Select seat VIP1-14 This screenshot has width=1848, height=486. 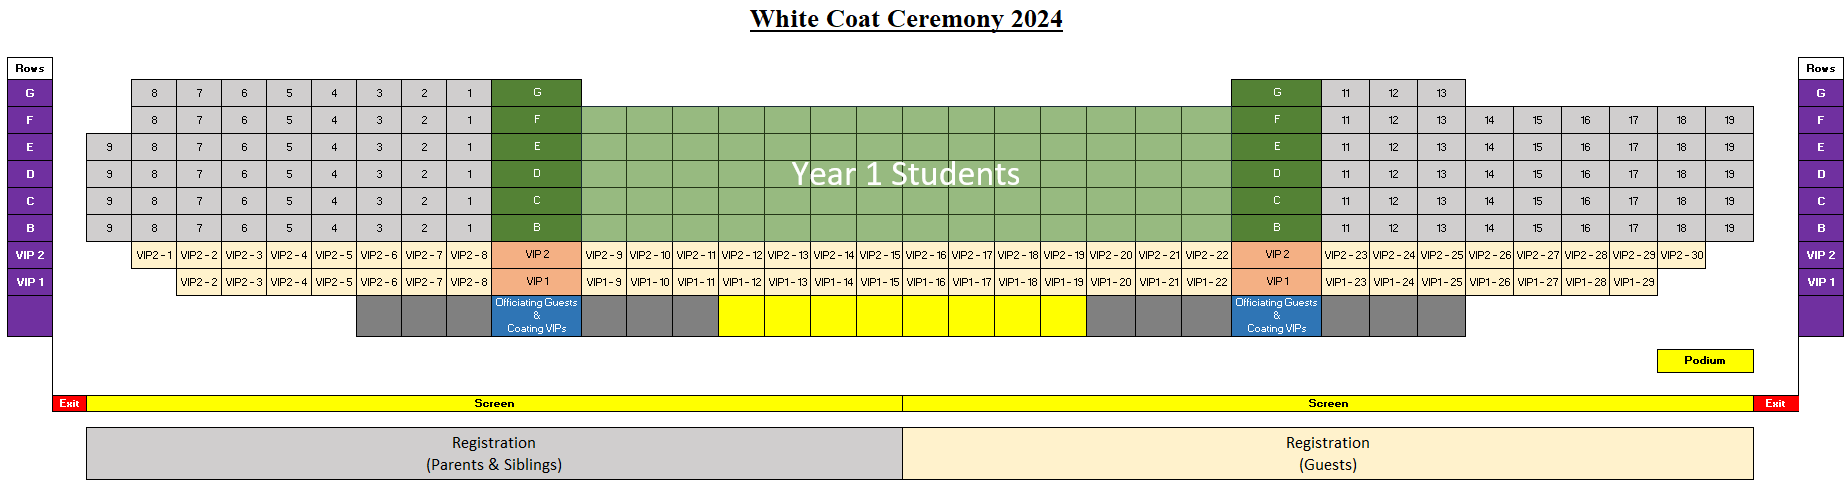point(834,282)
